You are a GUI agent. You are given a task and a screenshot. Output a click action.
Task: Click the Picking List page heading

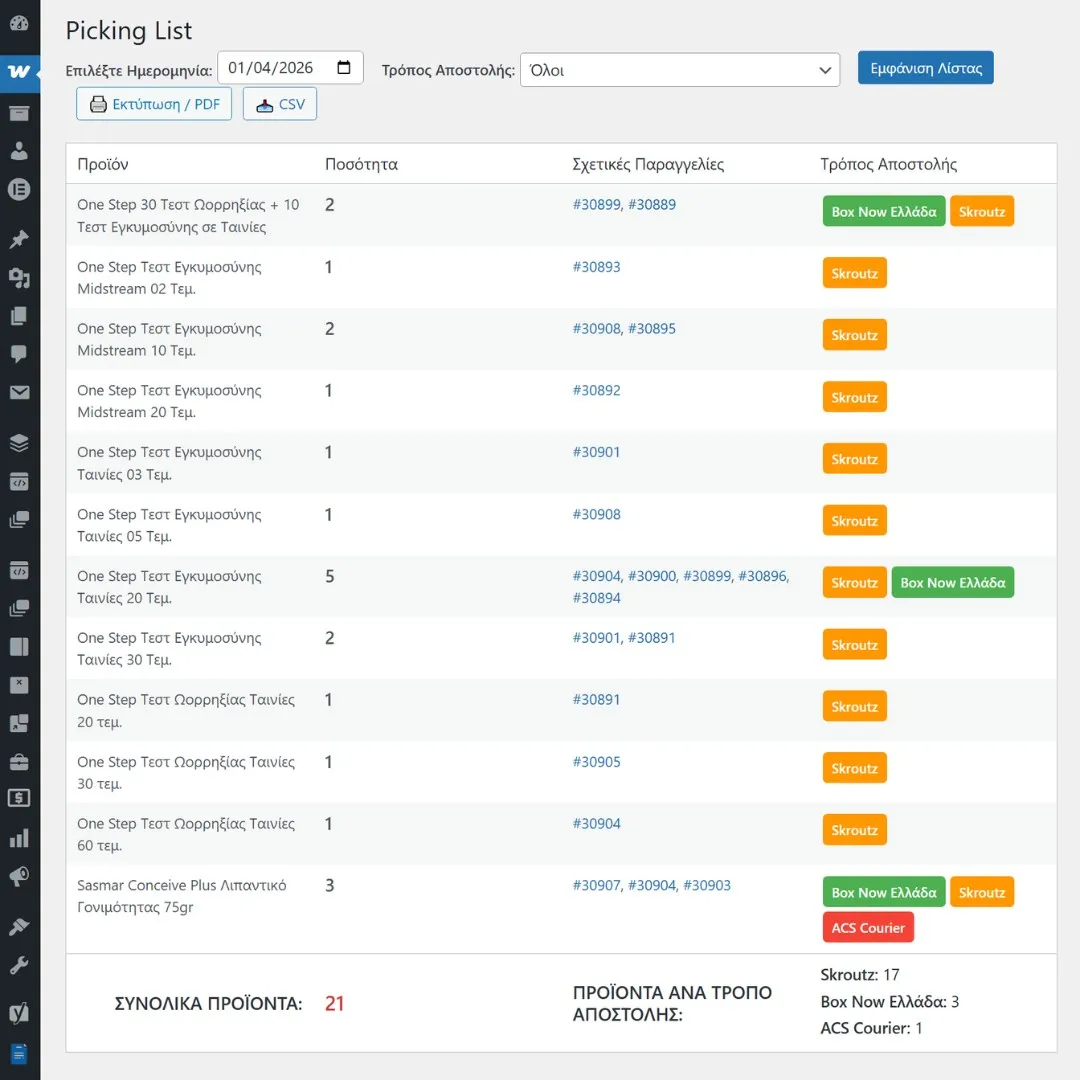129,30
